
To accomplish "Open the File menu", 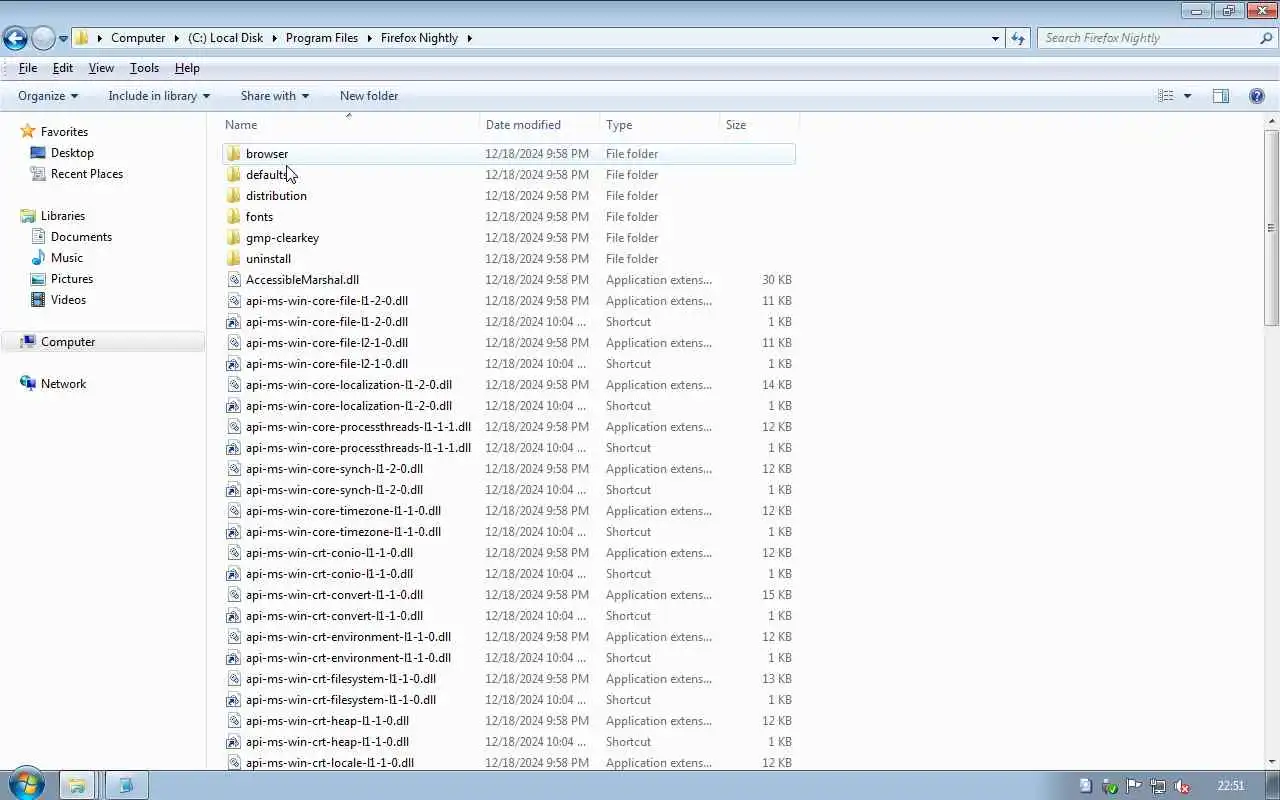I will [x=28, y=68].
